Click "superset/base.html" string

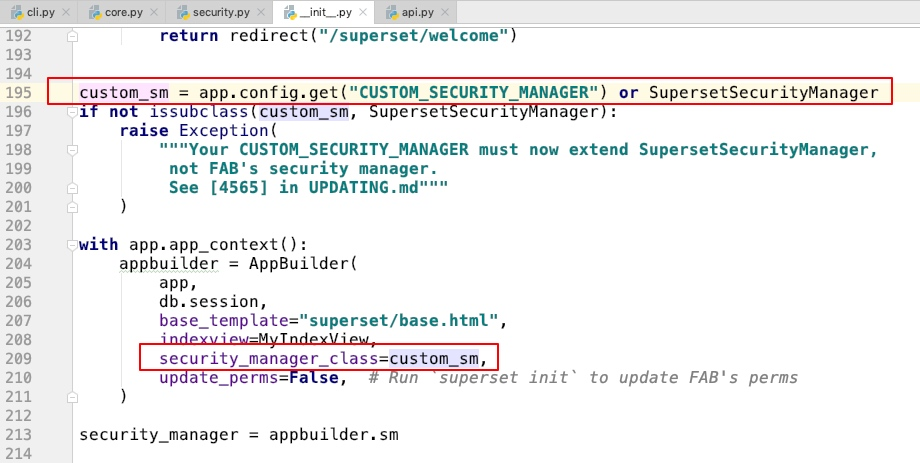coord(398,321)
